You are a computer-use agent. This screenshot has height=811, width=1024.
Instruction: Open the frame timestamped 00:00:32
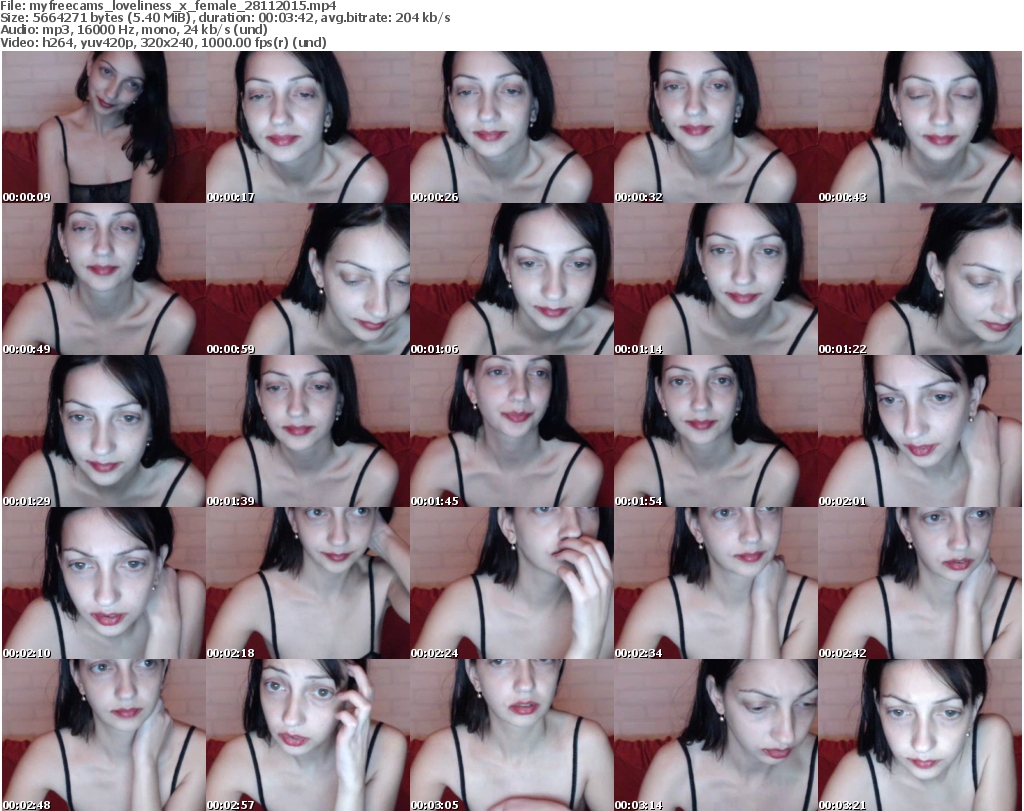pos(716,127)
